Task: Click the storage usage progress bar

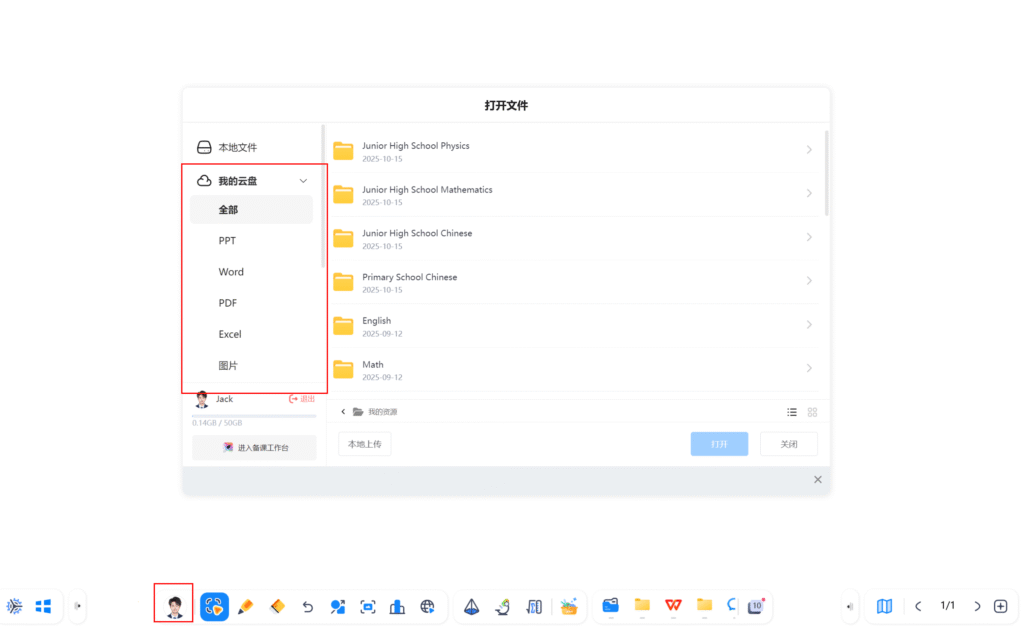Action: (254, 415)
